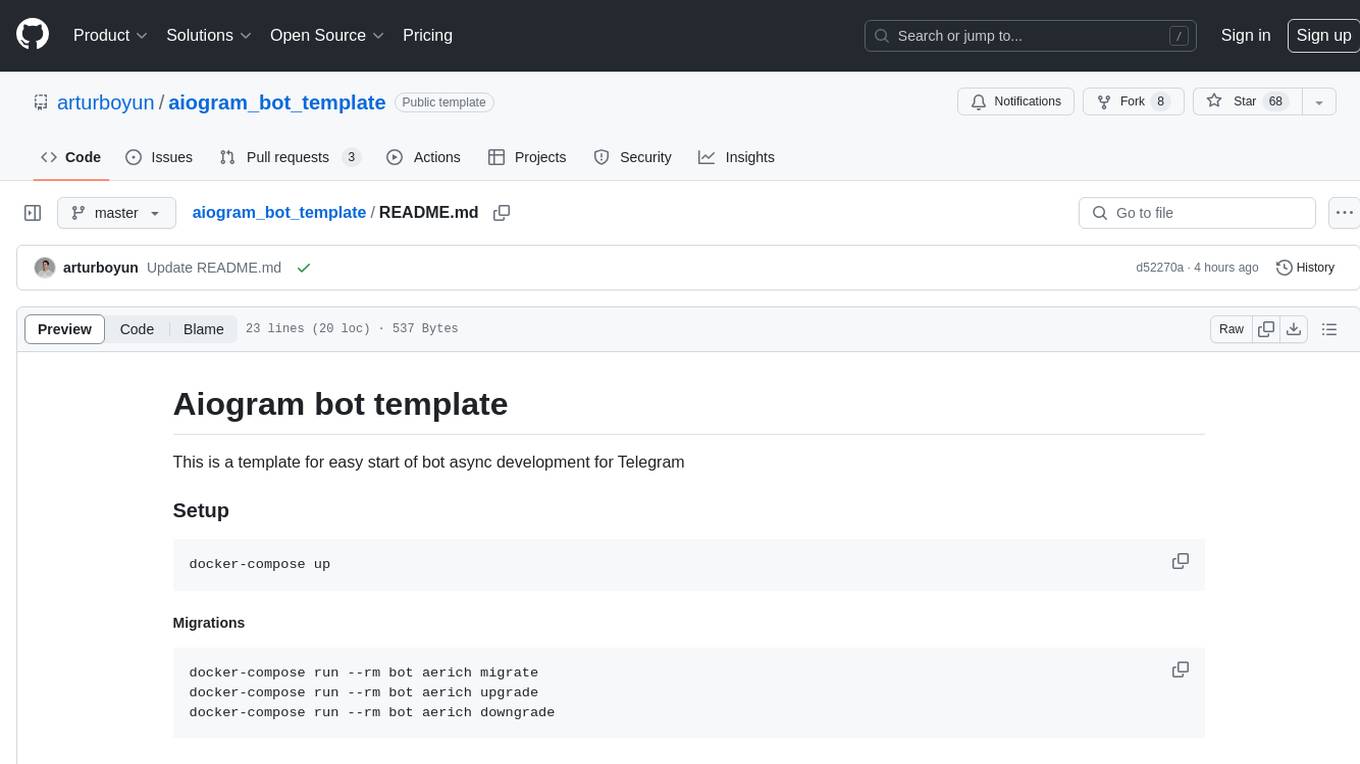Screen dimensions: 1360x764
Task: Click the Notifications bell button
Action: (x=1016, y=102)
